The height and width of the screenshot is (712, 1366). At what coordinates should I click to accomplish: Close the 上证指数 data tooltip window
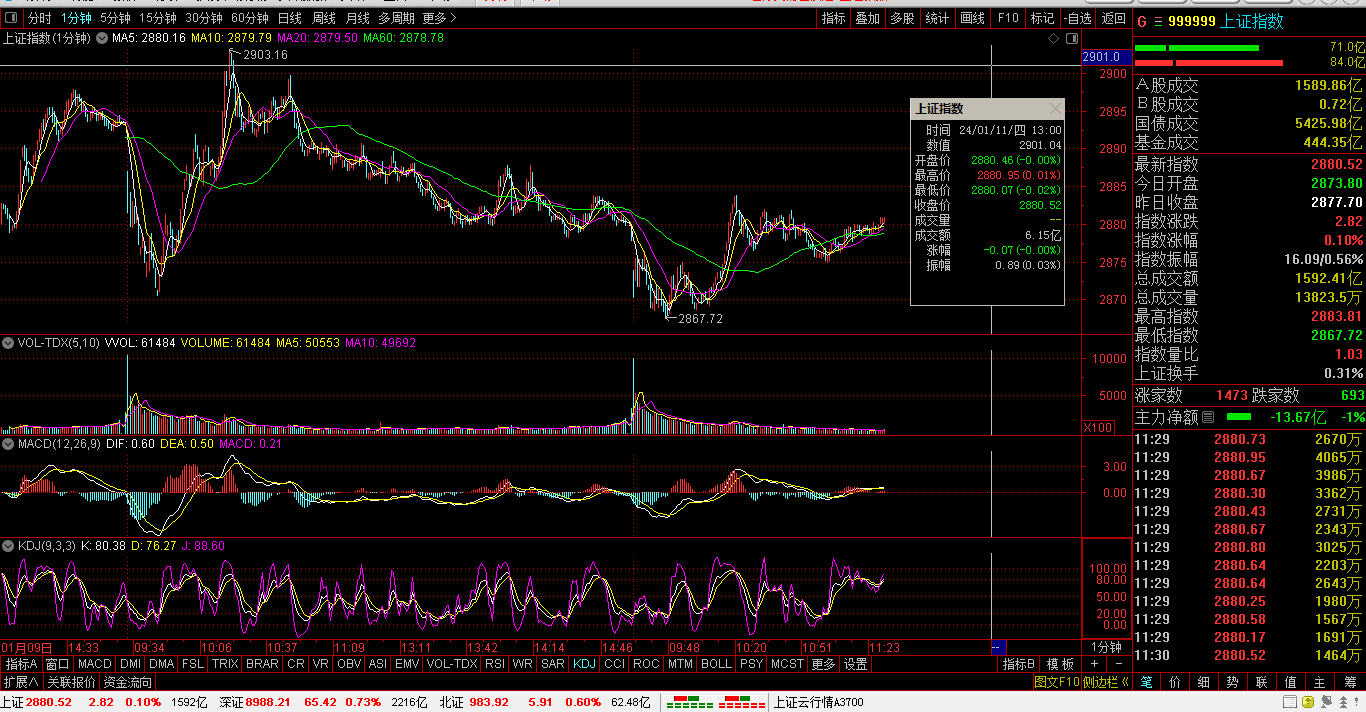coord(1055,108)
